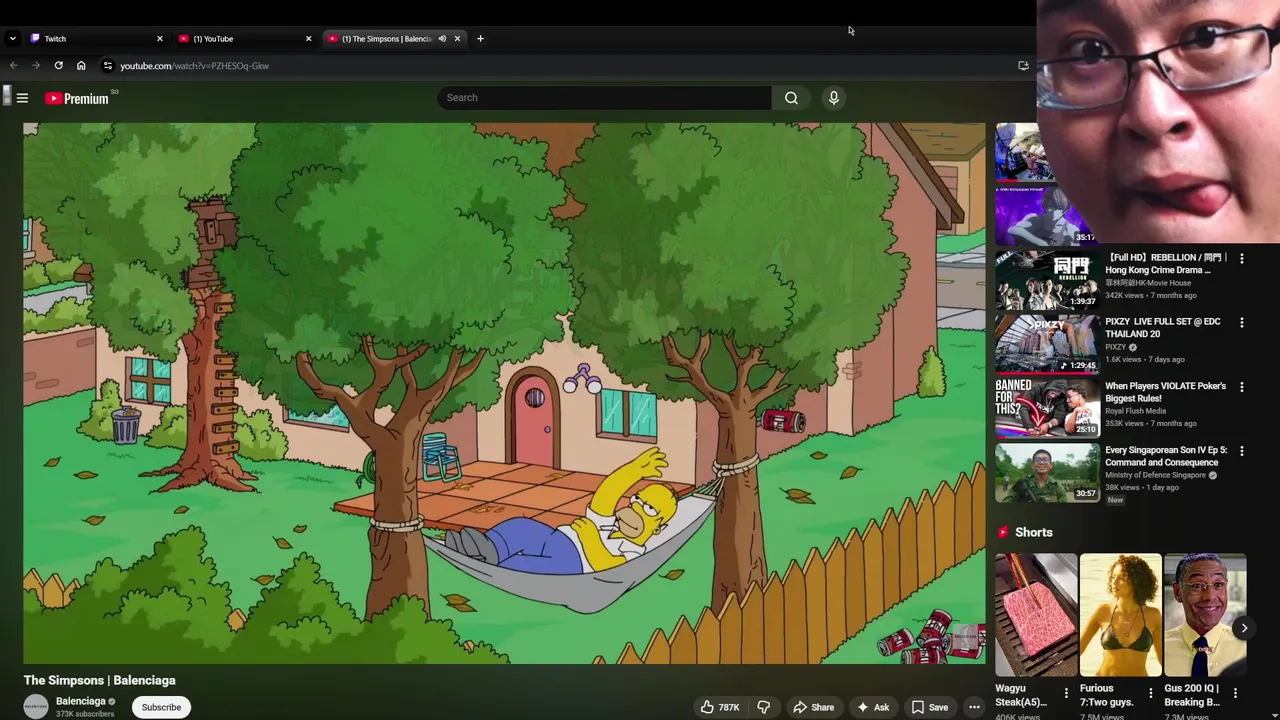
Task: Open PIXZY LIVE FULL SET @ EDC title
Action: (1163, 328)
